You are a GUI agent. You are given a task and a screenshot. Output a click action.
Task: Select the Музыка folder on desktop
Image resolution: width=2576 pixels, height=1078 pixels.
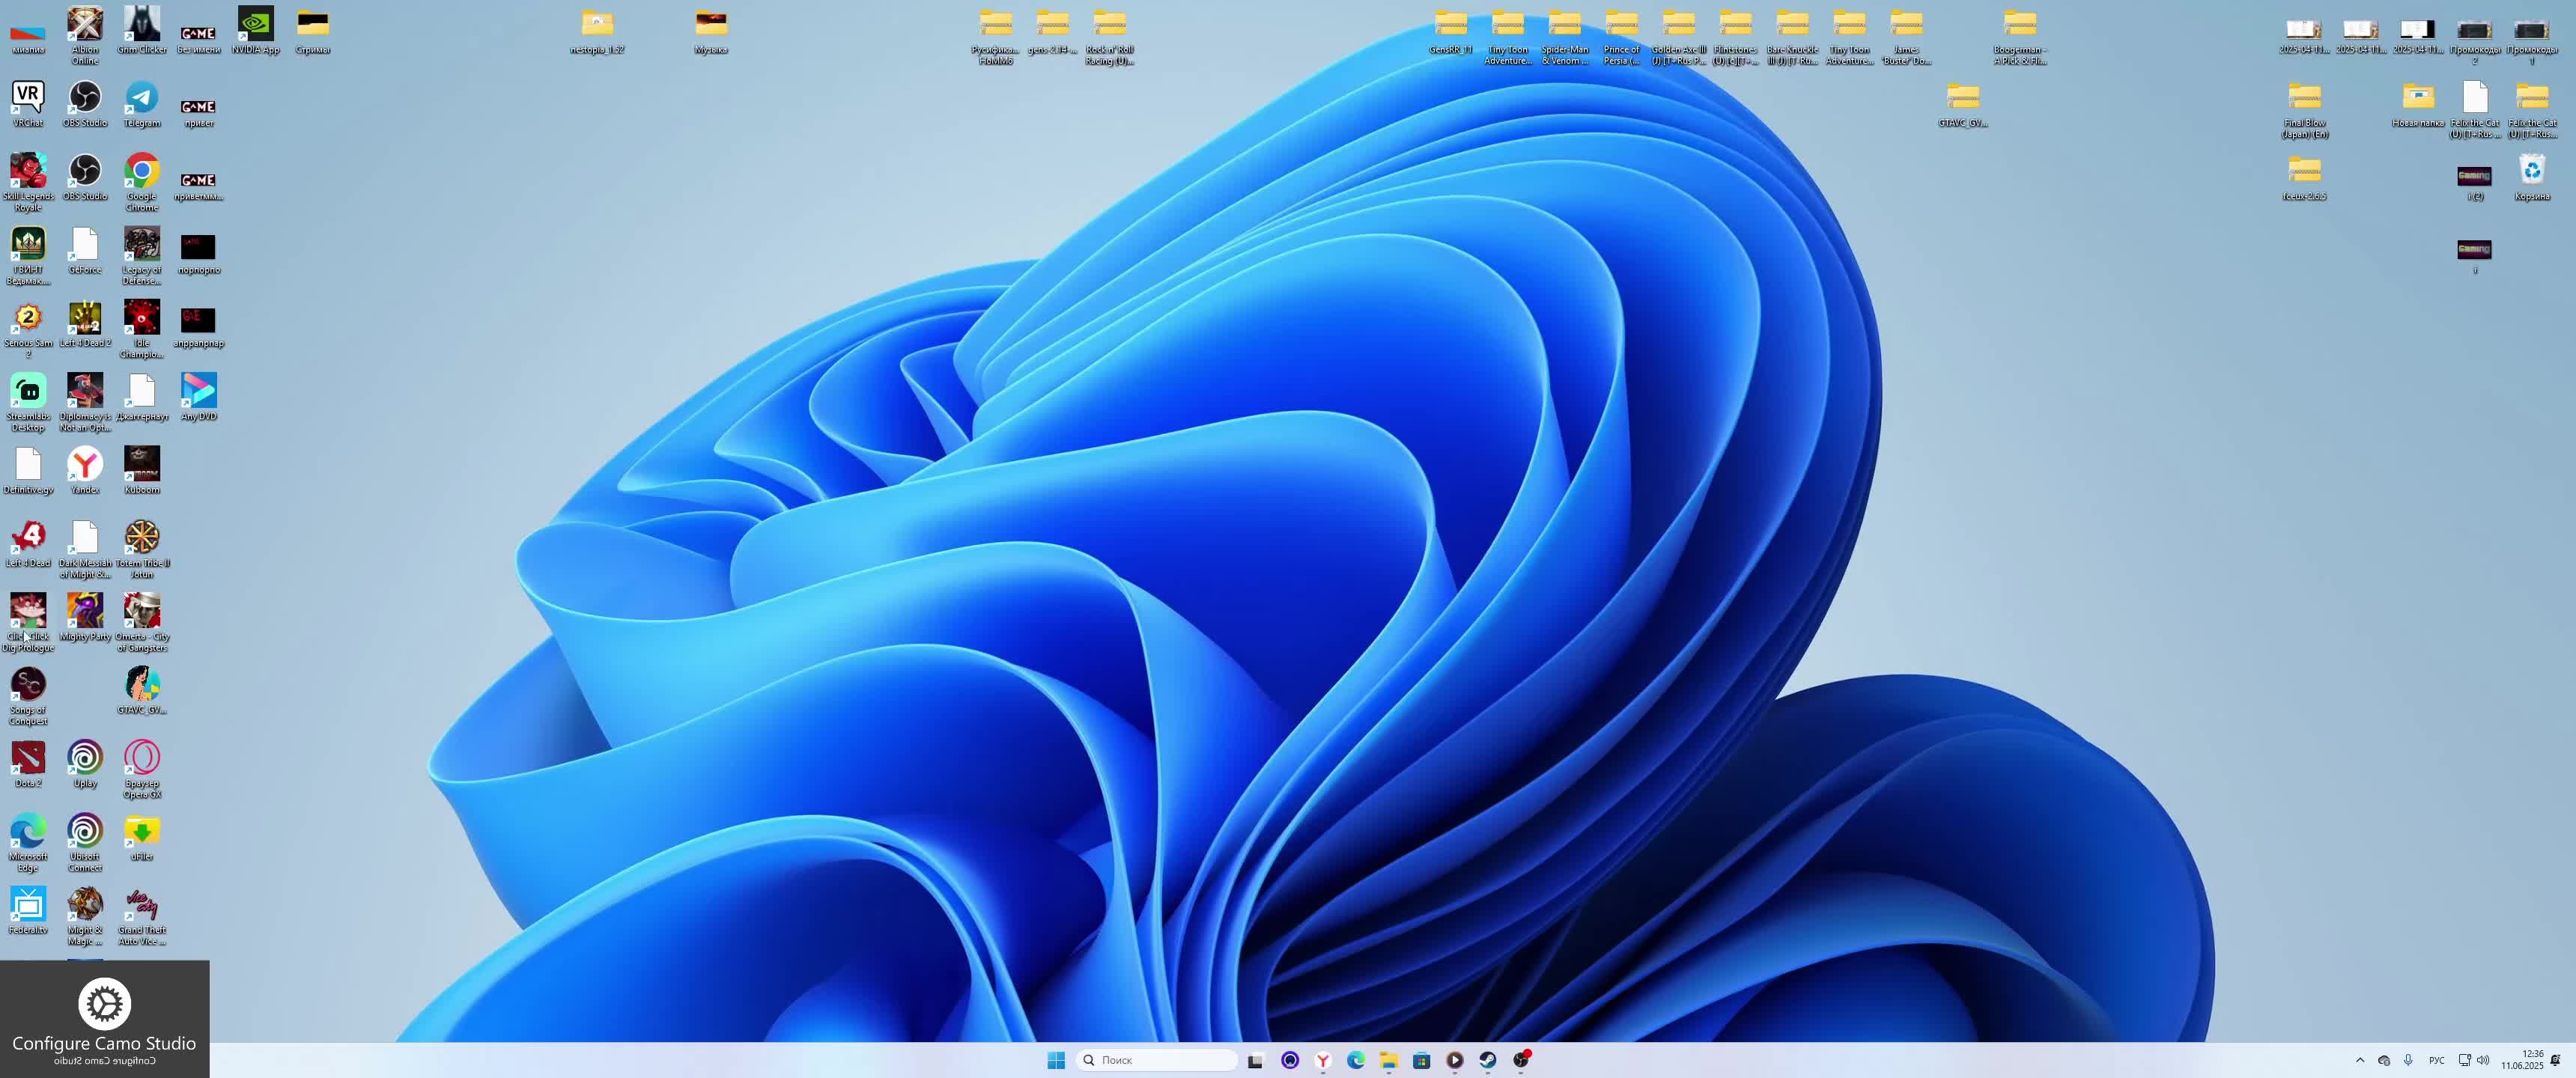pyautogui.click(x=711, y=30)
